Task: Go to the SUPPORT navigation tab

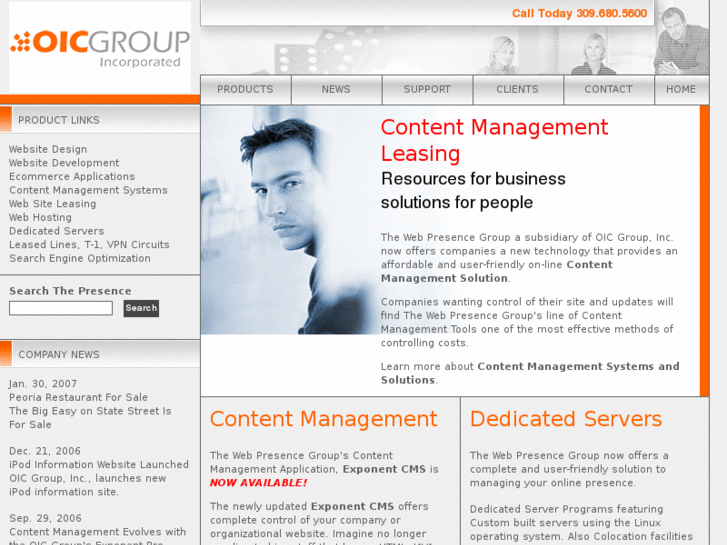Action: (x=427, y=90)
